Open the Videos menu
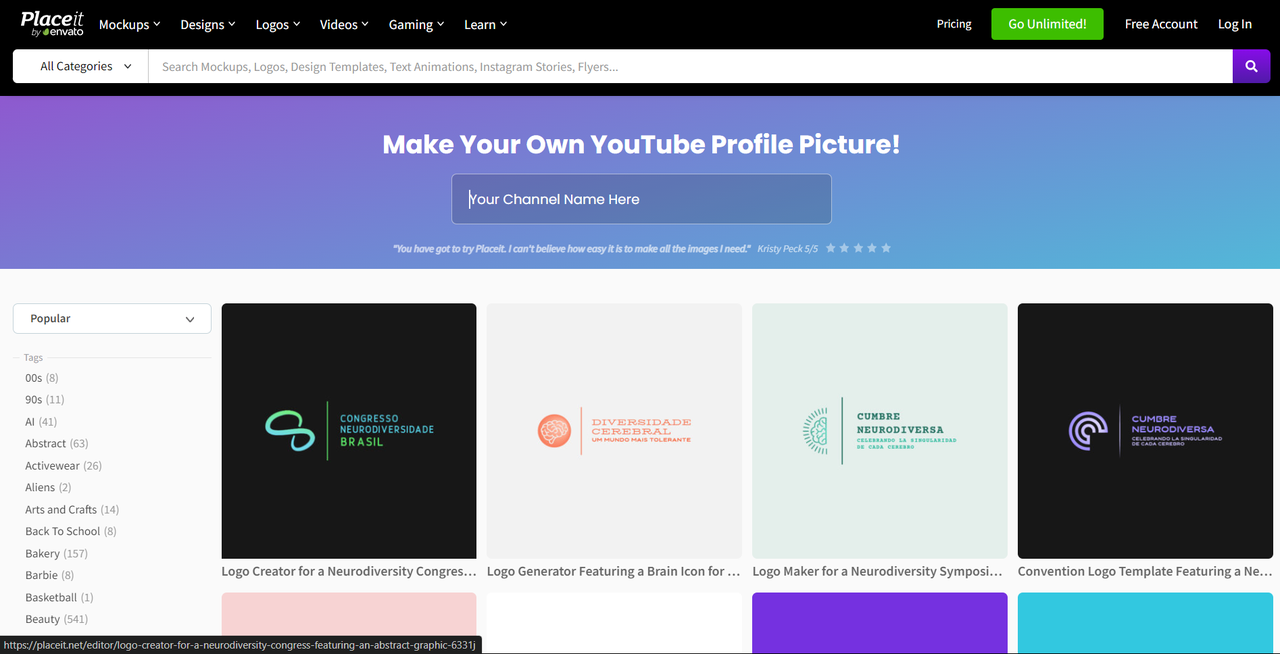The width and height of the screenshot is (1280, 654). 344,24
